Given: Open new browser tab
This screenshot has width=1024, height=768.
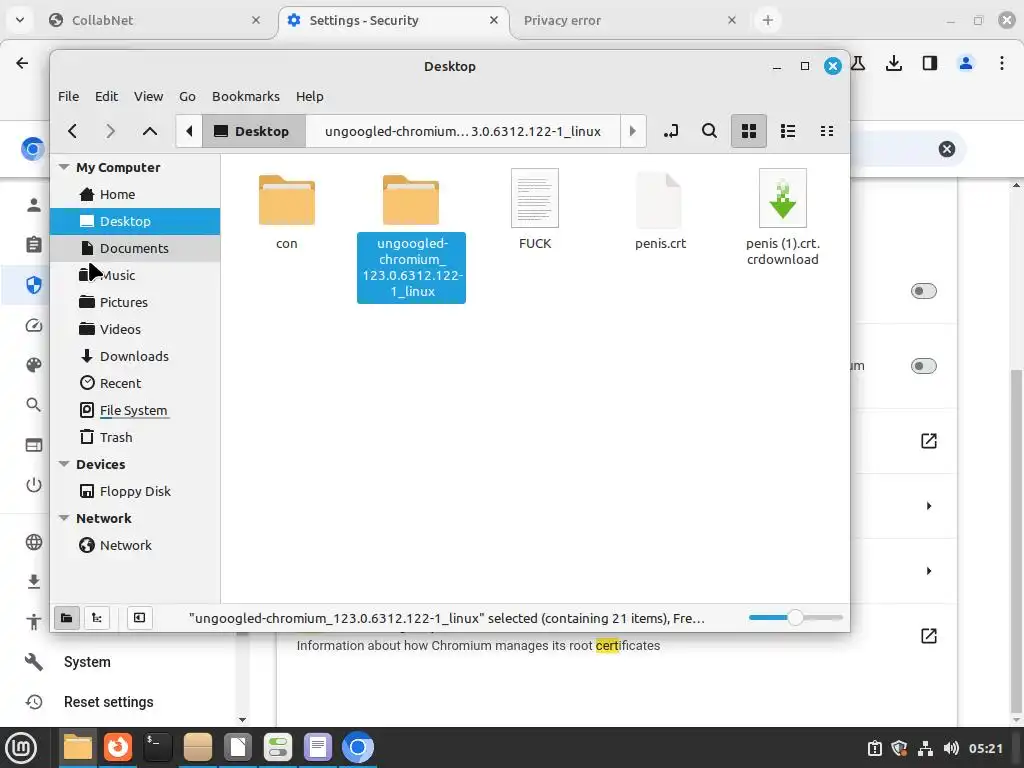Looking at the screenshot, I should pos(768,20).
